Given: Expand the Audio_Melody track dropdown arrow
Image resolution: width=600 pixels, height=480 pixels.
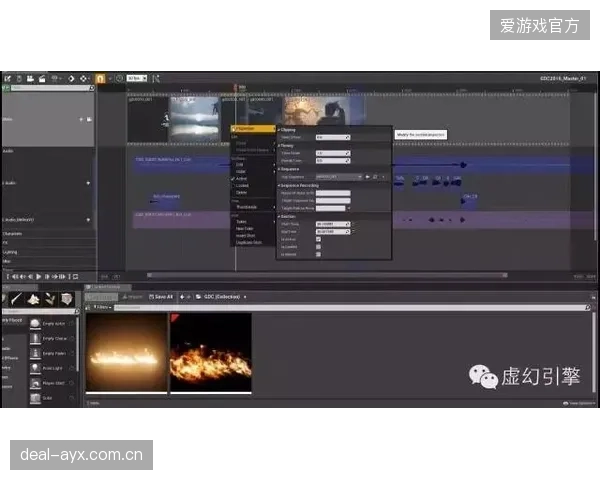Looking at the screenshot, I should pyautogui.click(x=88, y=220).
